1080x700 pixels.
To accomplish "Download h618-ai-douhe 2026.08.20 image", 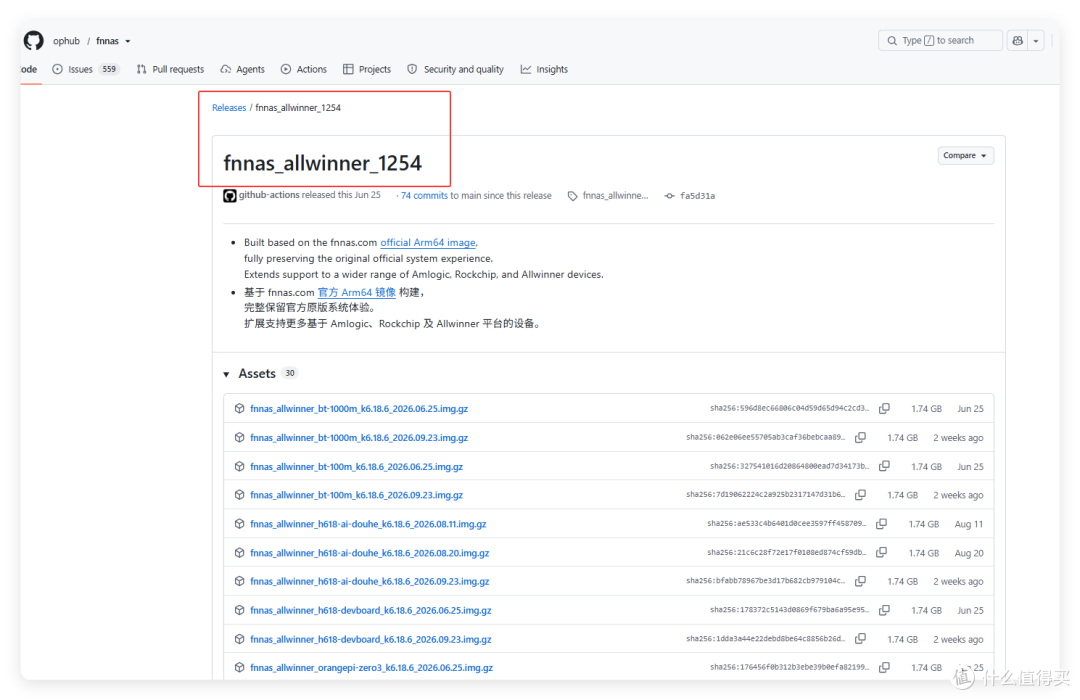I will (369, 553).
